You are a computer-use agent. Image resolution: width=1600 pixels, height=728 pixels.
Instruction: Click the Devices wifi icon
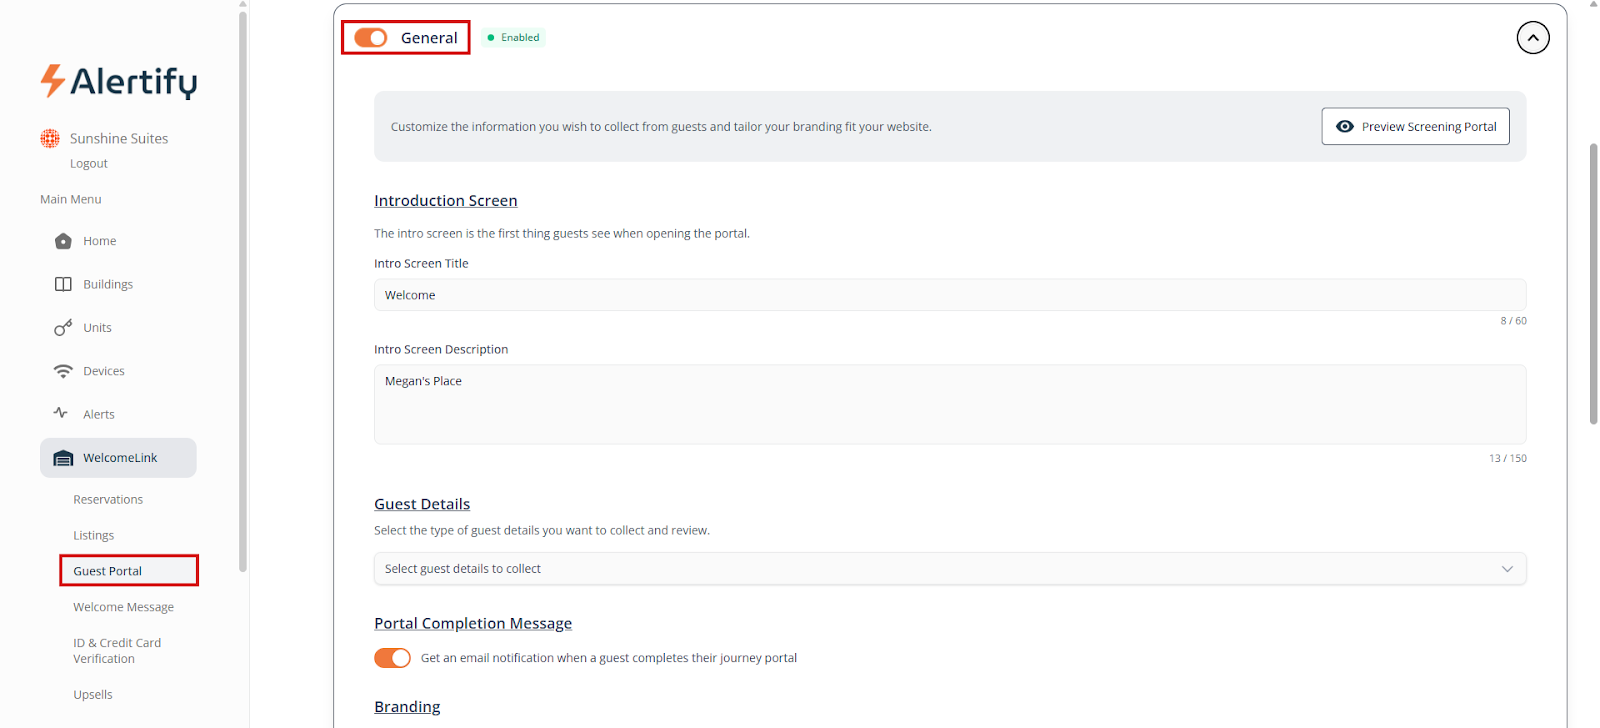point(63,371)
